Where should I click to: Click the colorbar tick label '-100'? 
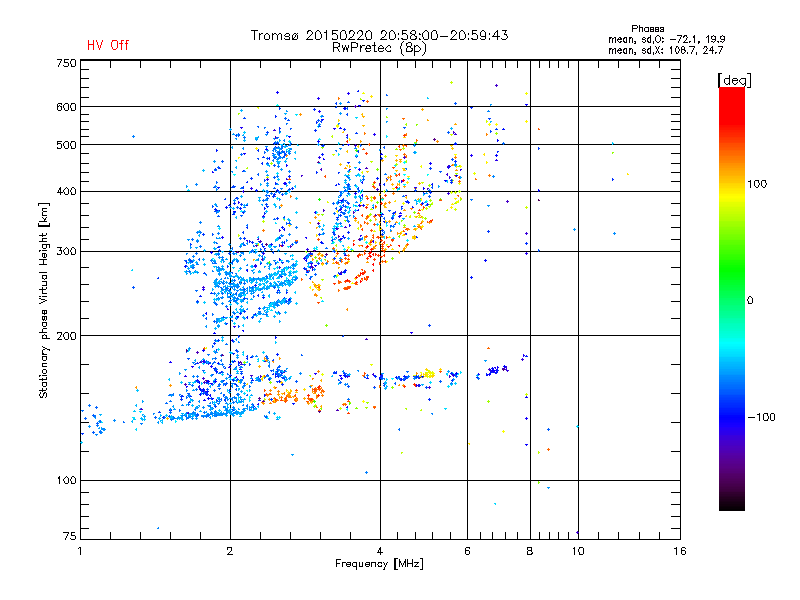pyautogui.click(x=761, y=417)
